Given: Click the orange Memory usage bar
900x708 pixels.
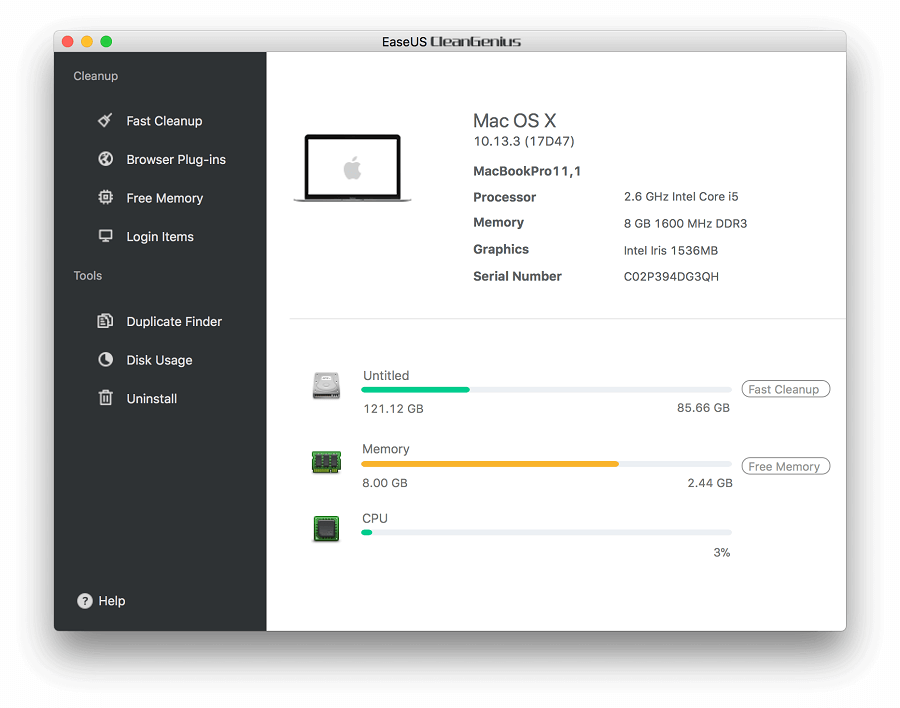Looking at the screenshot, I should pyautogui.click(x=546, y=464).
